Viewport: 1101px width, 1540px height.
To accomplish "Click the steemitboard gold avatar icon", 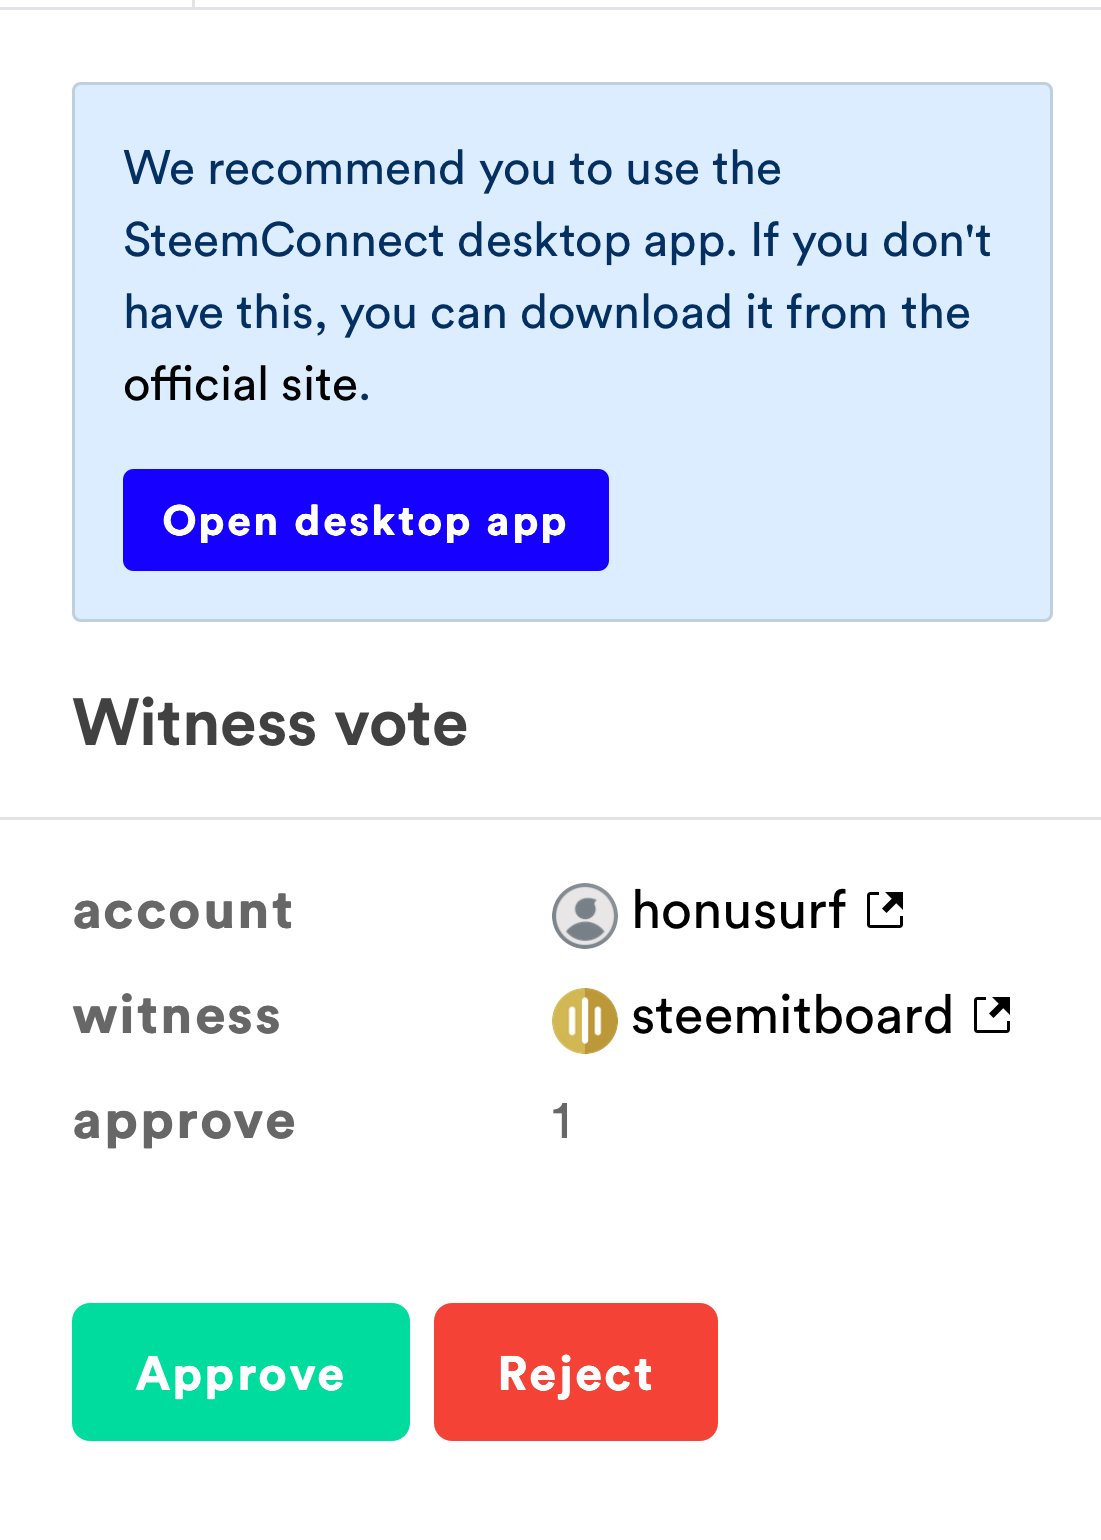I will click(584, 1021).
